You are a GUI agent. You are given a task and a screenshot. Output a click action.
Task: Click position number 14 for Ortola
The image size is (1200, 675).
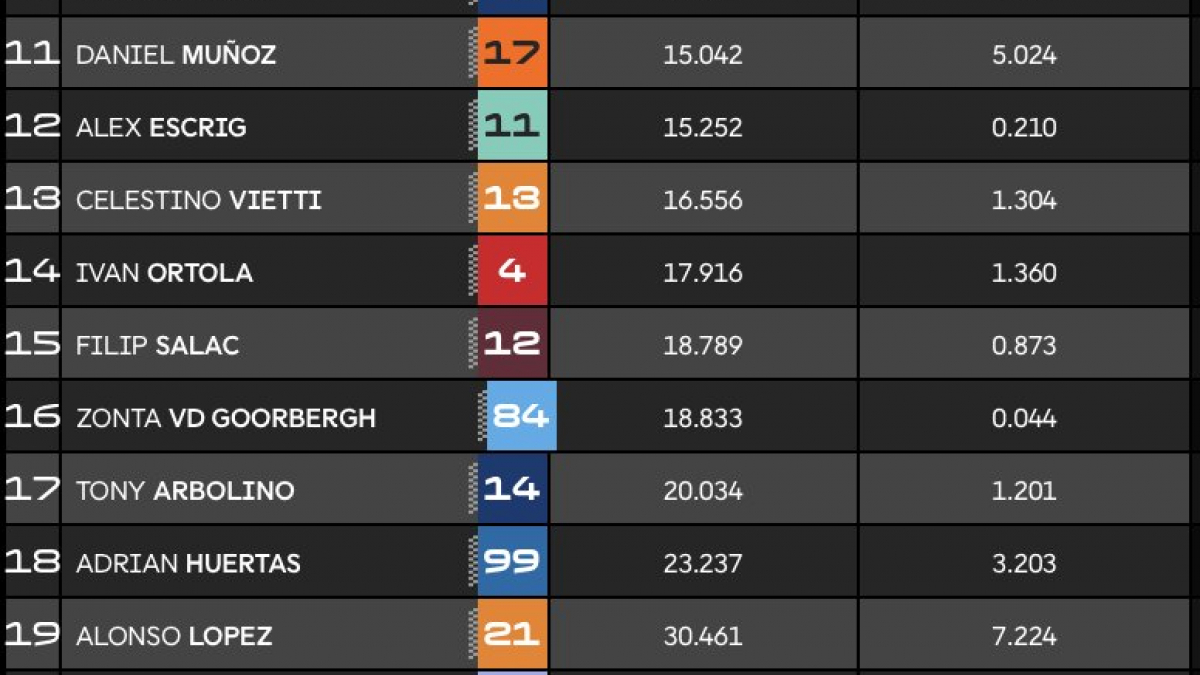pyautogui.click(x=32, y=271)
